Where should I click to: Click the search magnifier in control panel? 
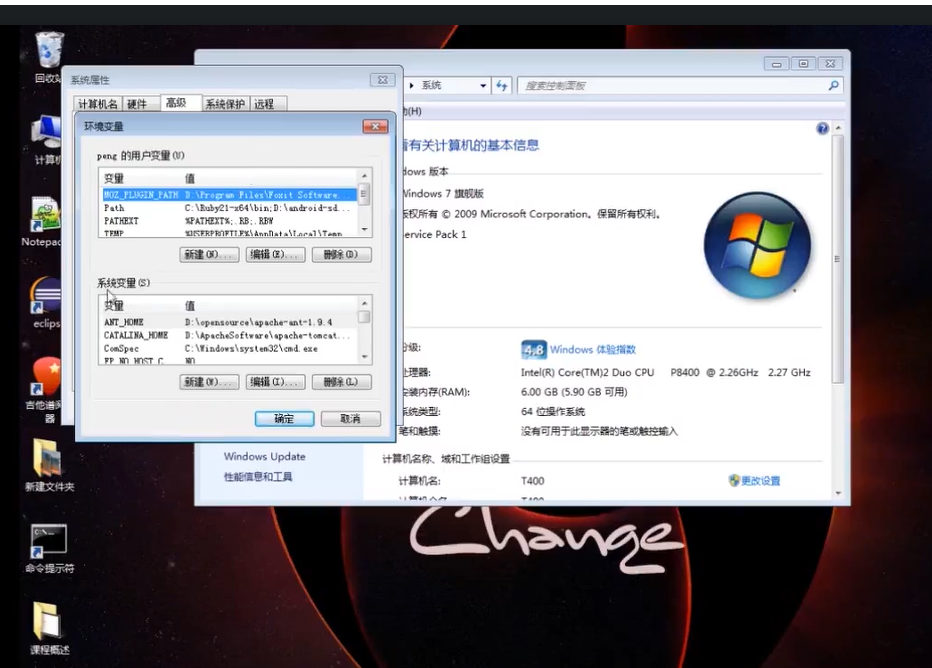(x=833, y=86)
